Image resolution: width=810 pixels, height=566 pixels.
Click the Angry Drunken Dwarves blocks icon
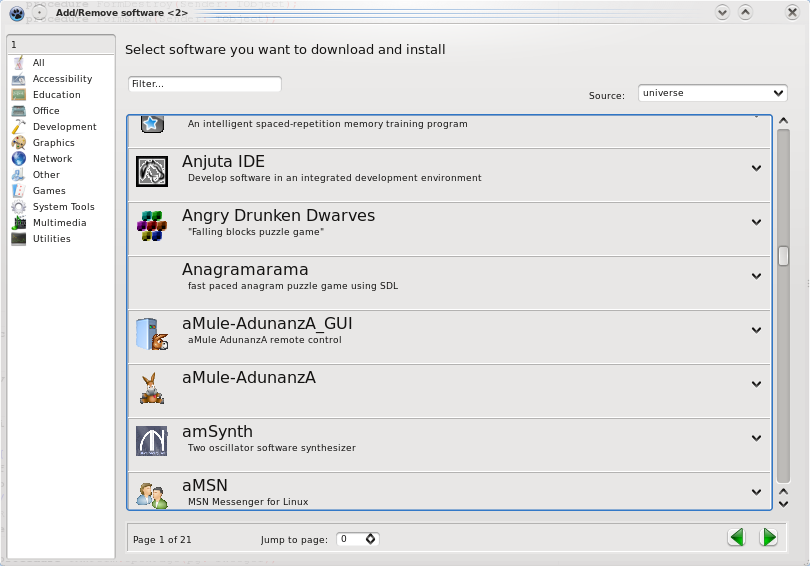coord(152,226)
